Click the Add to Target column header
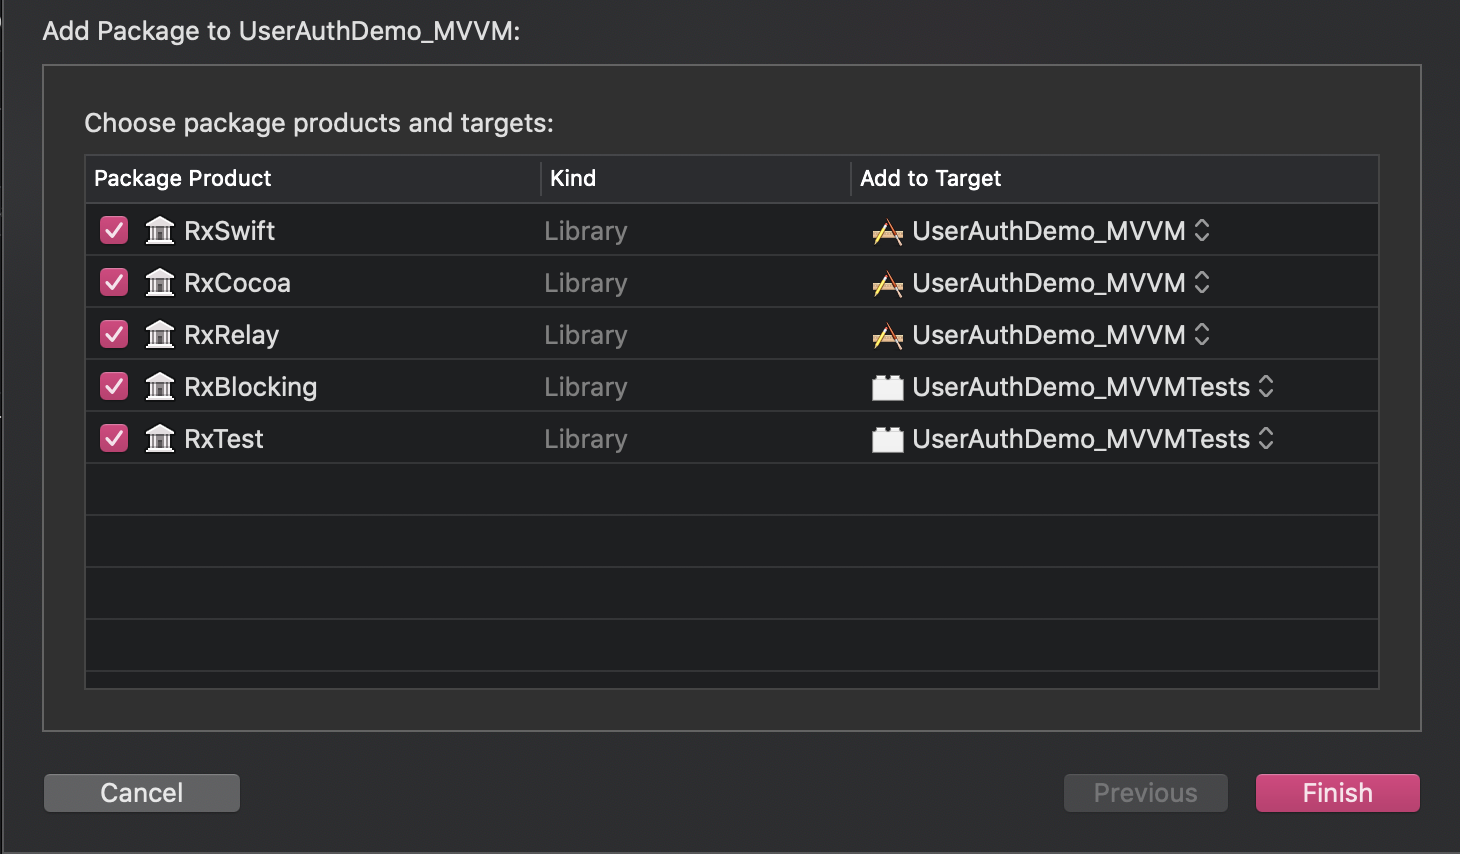The width and height of the screenshot is (1460, 854). (1115, 179)
